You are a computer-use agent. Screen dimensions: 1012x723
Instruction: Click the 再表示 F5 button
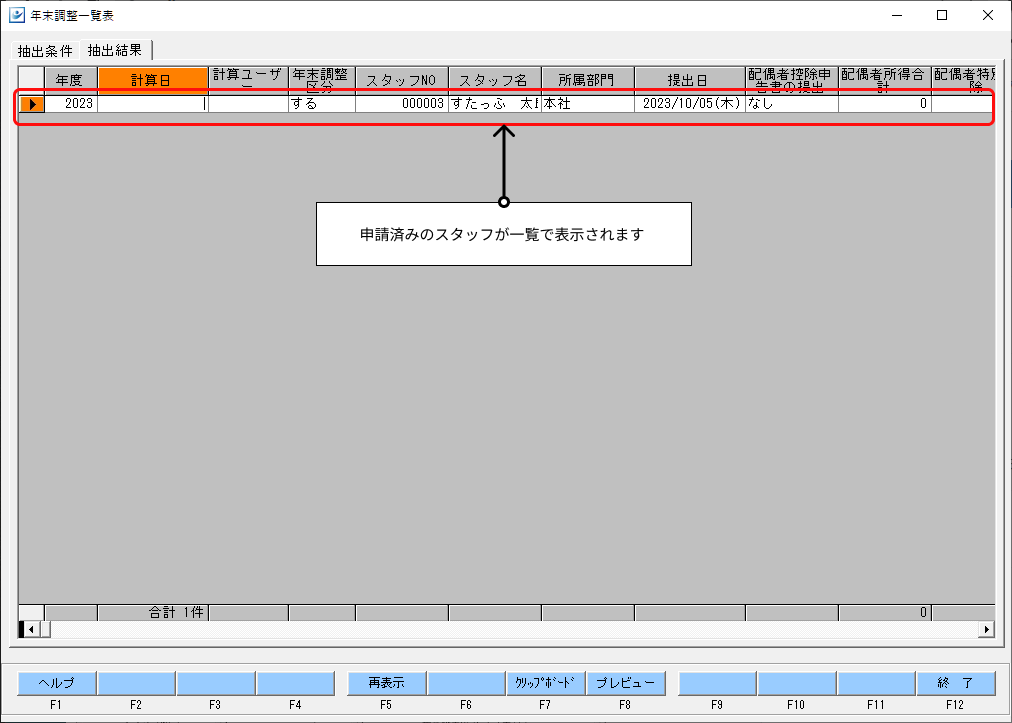pos(387,683)
